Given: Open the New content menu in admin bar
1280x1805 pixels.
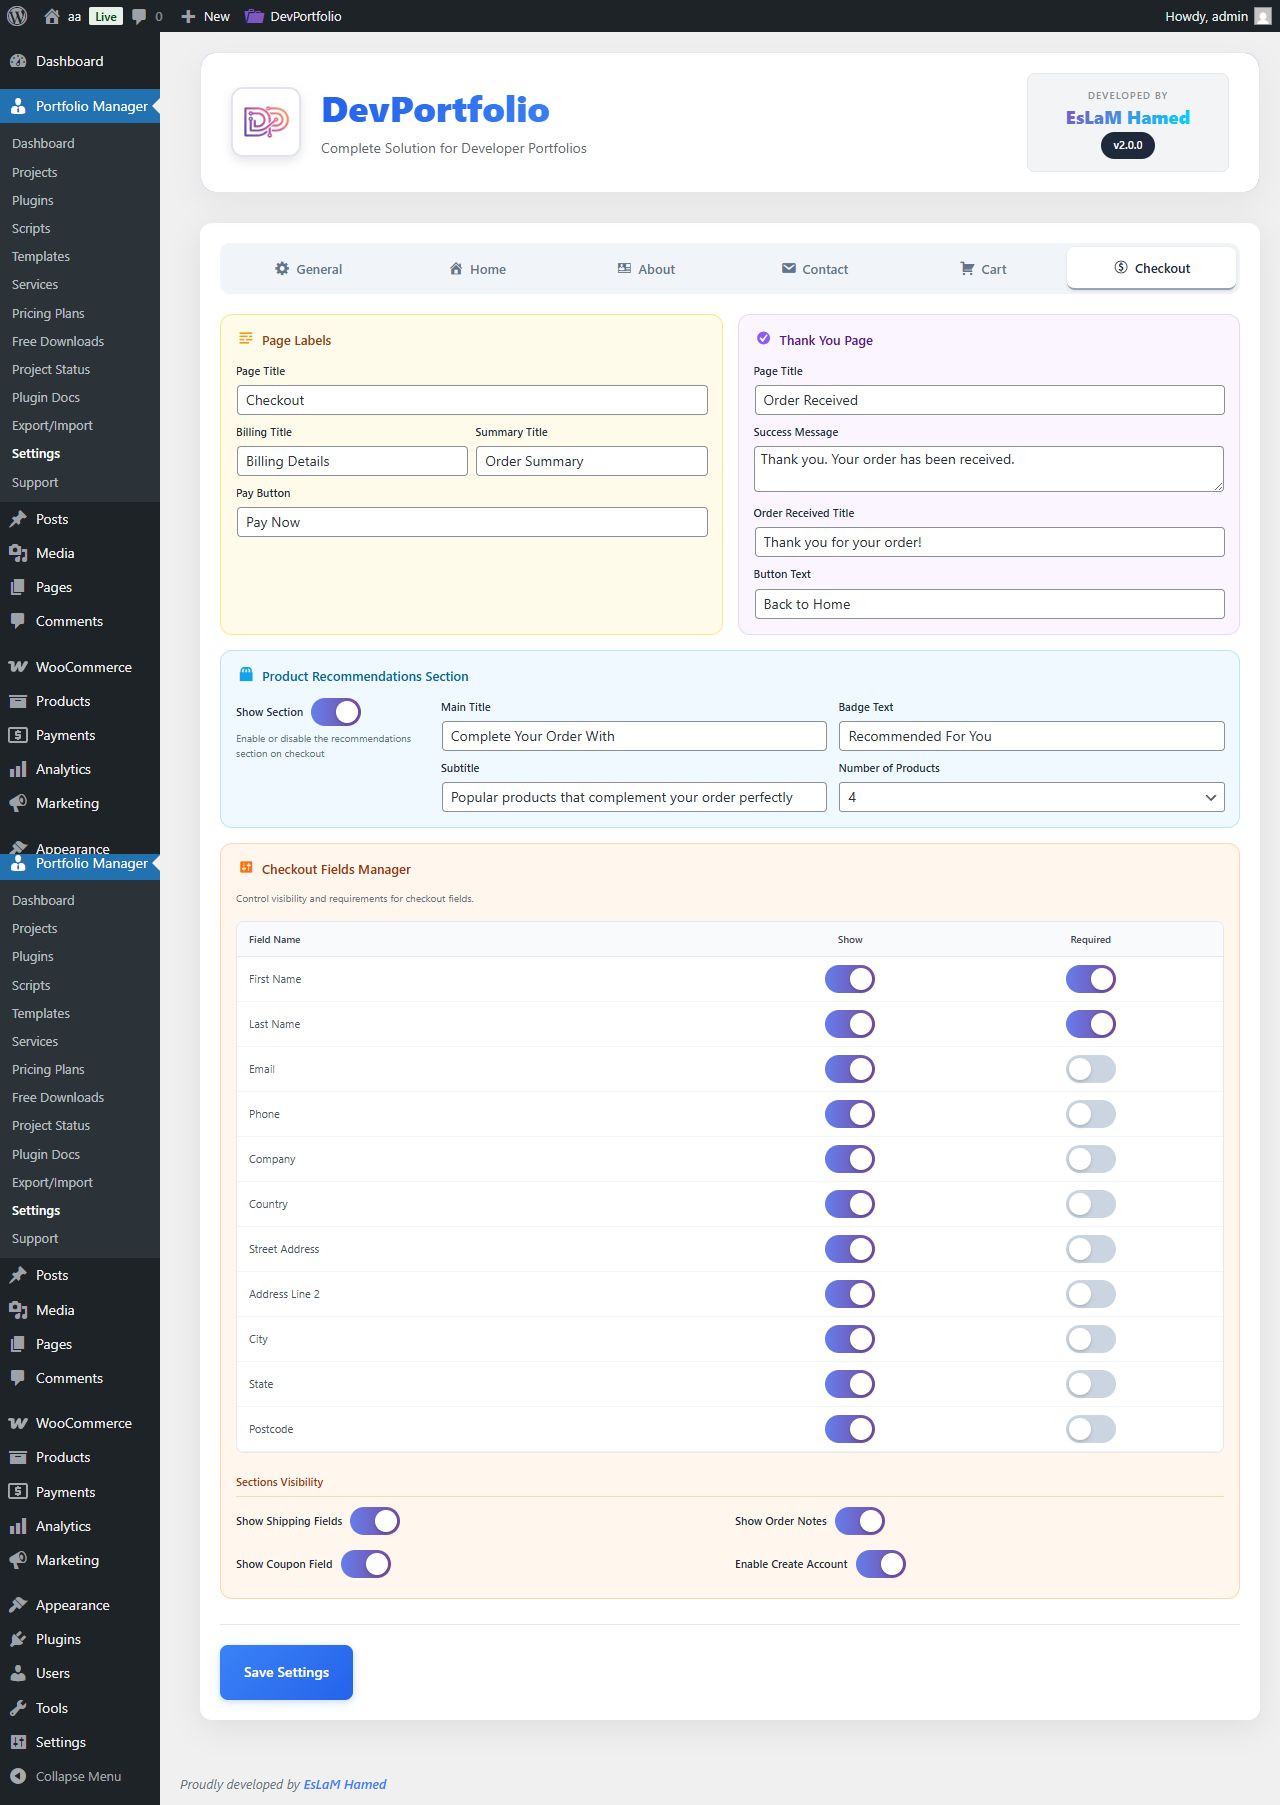Looking at the screenshot, I should click(x=206, y=16).
